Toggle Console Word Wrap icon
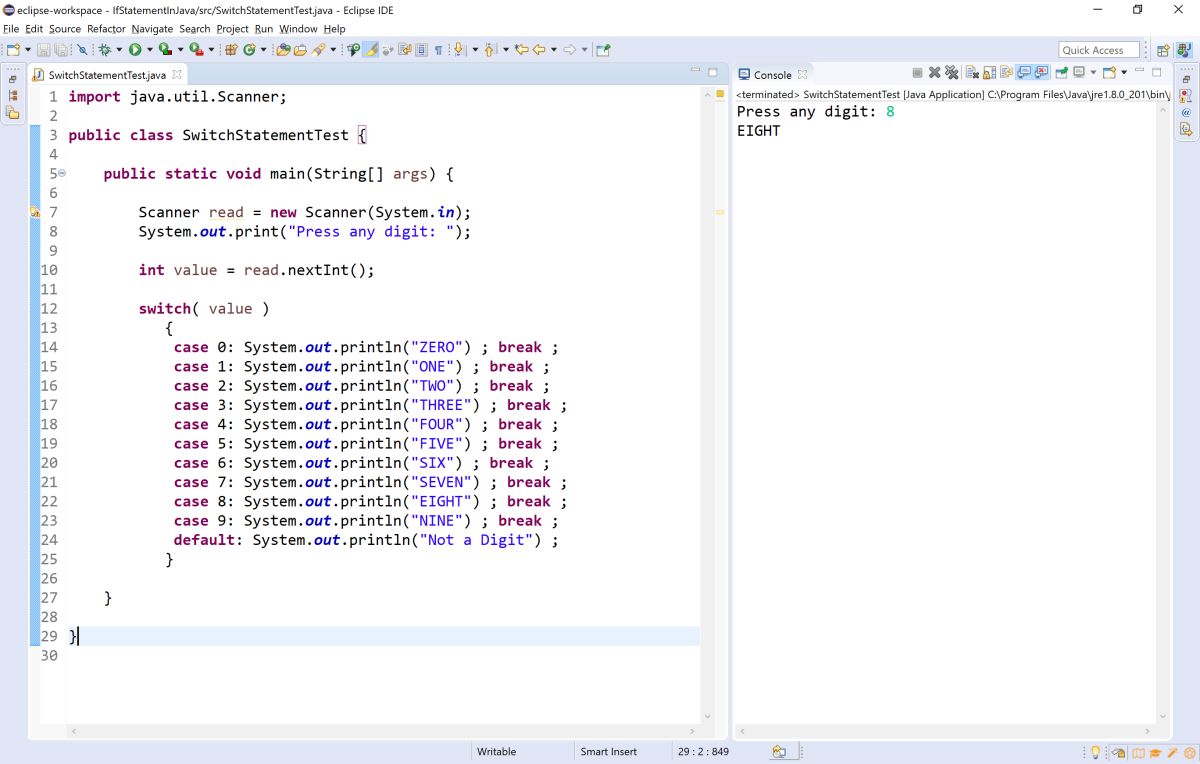 pyautogui.click(x=1006, y=72)
